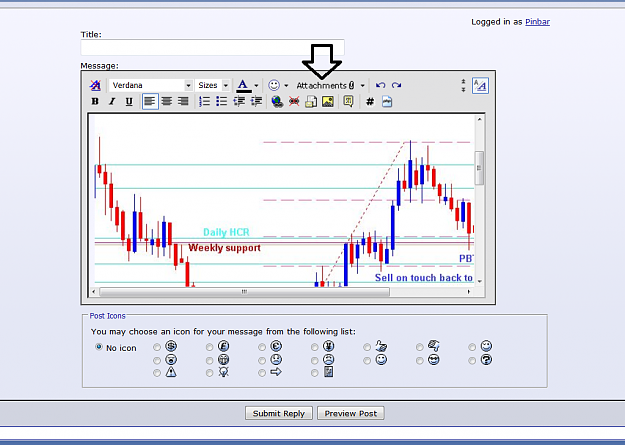625x445 pixels.
Task: Wrap selection in PHP tags
Action: [x=387, y=102]
